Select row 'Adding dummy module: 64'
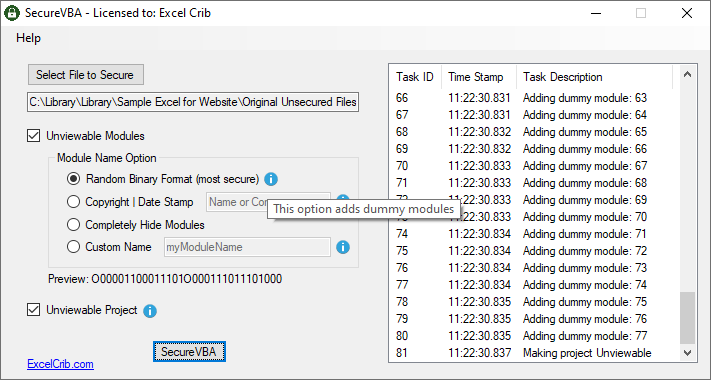Image resolution: width=711 pixels, height=380 pixels. click(x=535, y=115)
